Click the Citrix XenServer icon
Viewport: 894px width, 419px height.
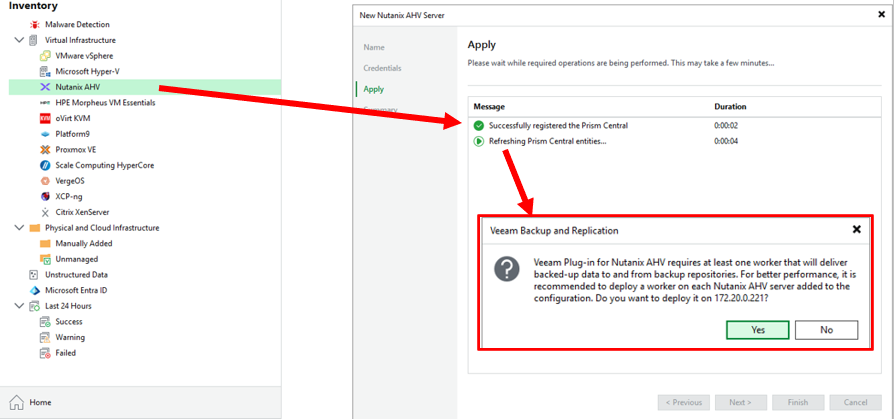pos(45,213)
